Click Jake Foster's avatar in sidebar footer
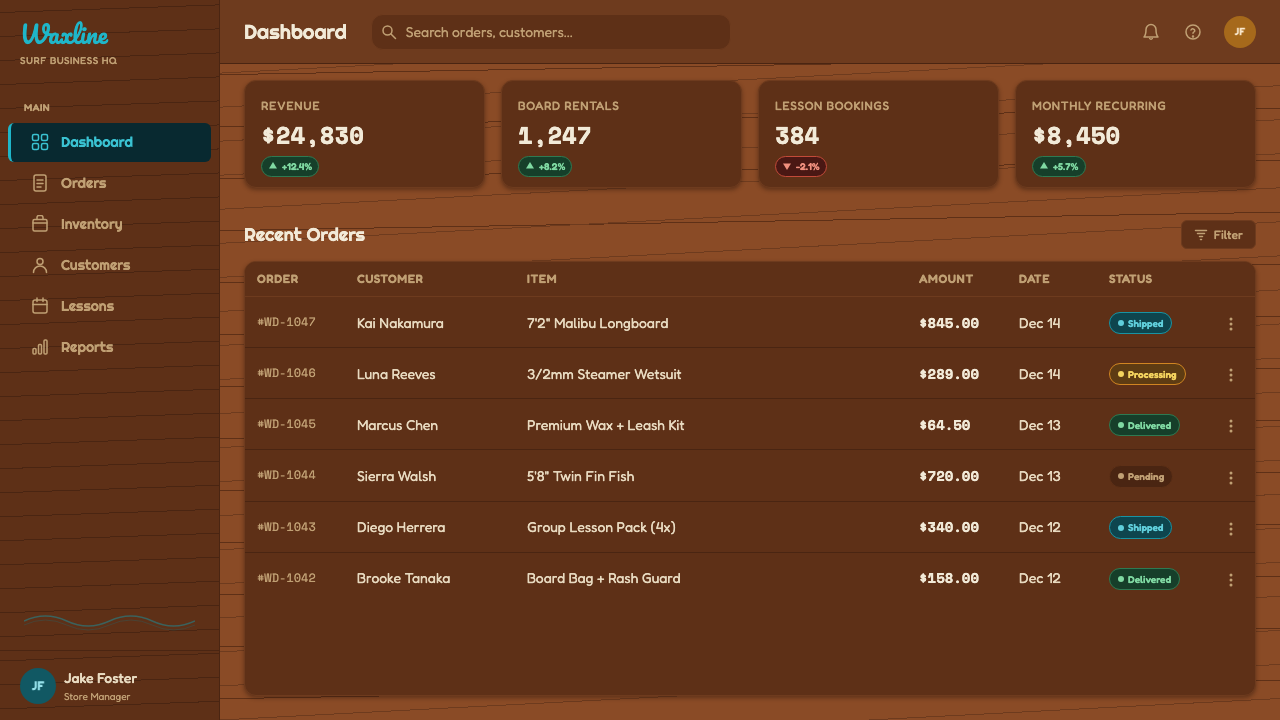Viewport: 1280px width, 720px height. (38, 686)
